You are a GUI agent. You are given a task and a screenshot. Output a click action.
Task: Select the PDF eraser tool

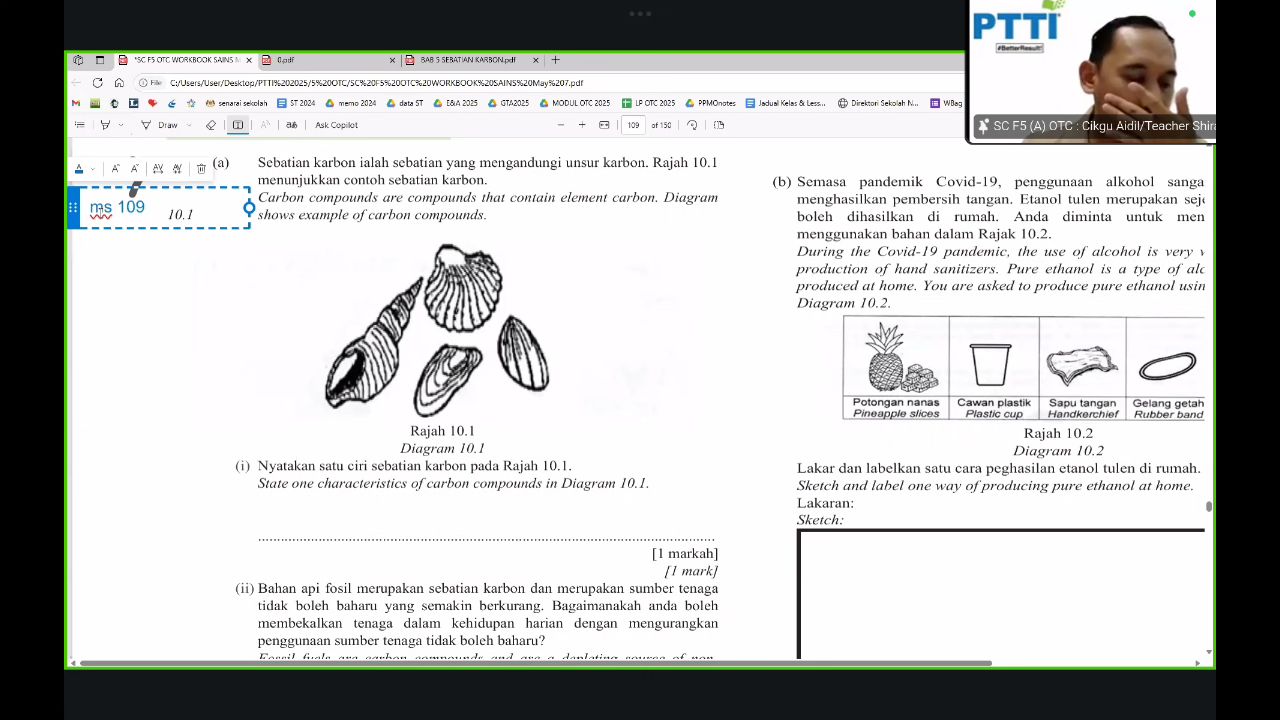click(210, 125)
